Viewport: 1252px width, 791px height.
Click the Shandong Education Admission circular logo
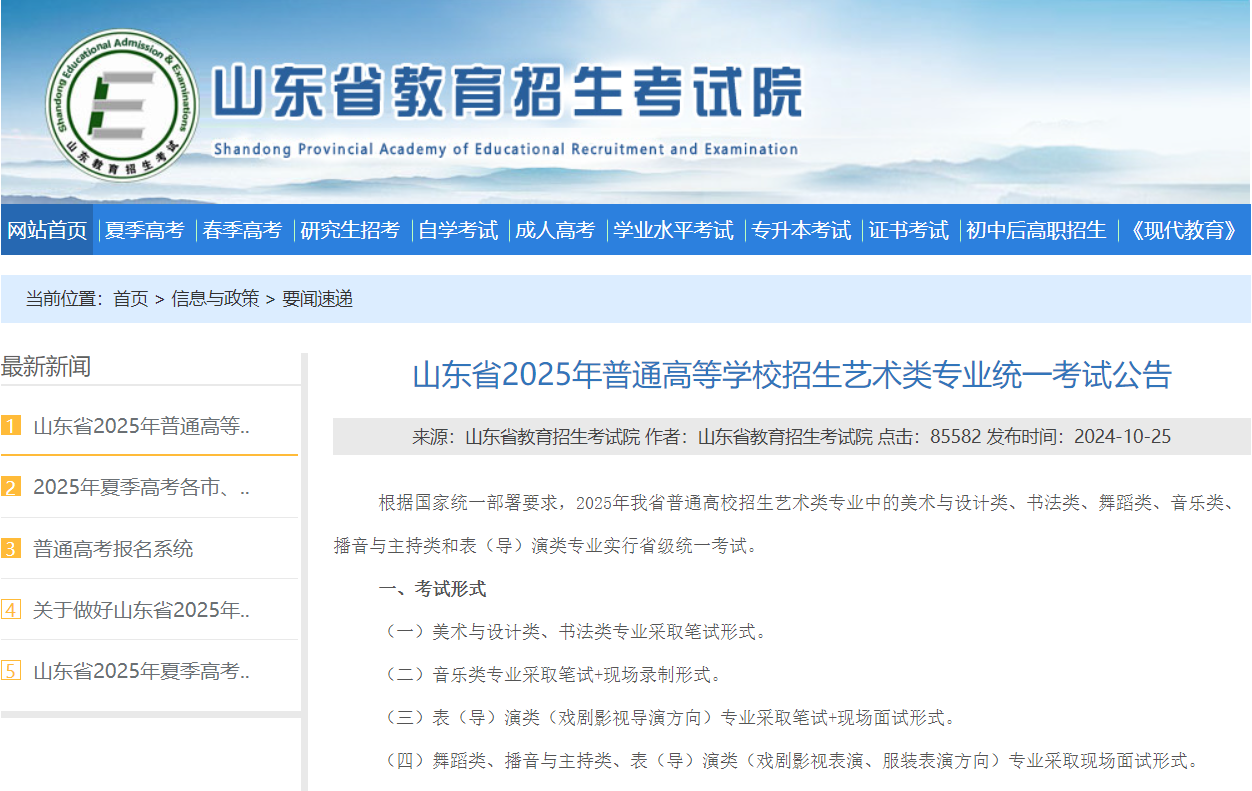121,104
